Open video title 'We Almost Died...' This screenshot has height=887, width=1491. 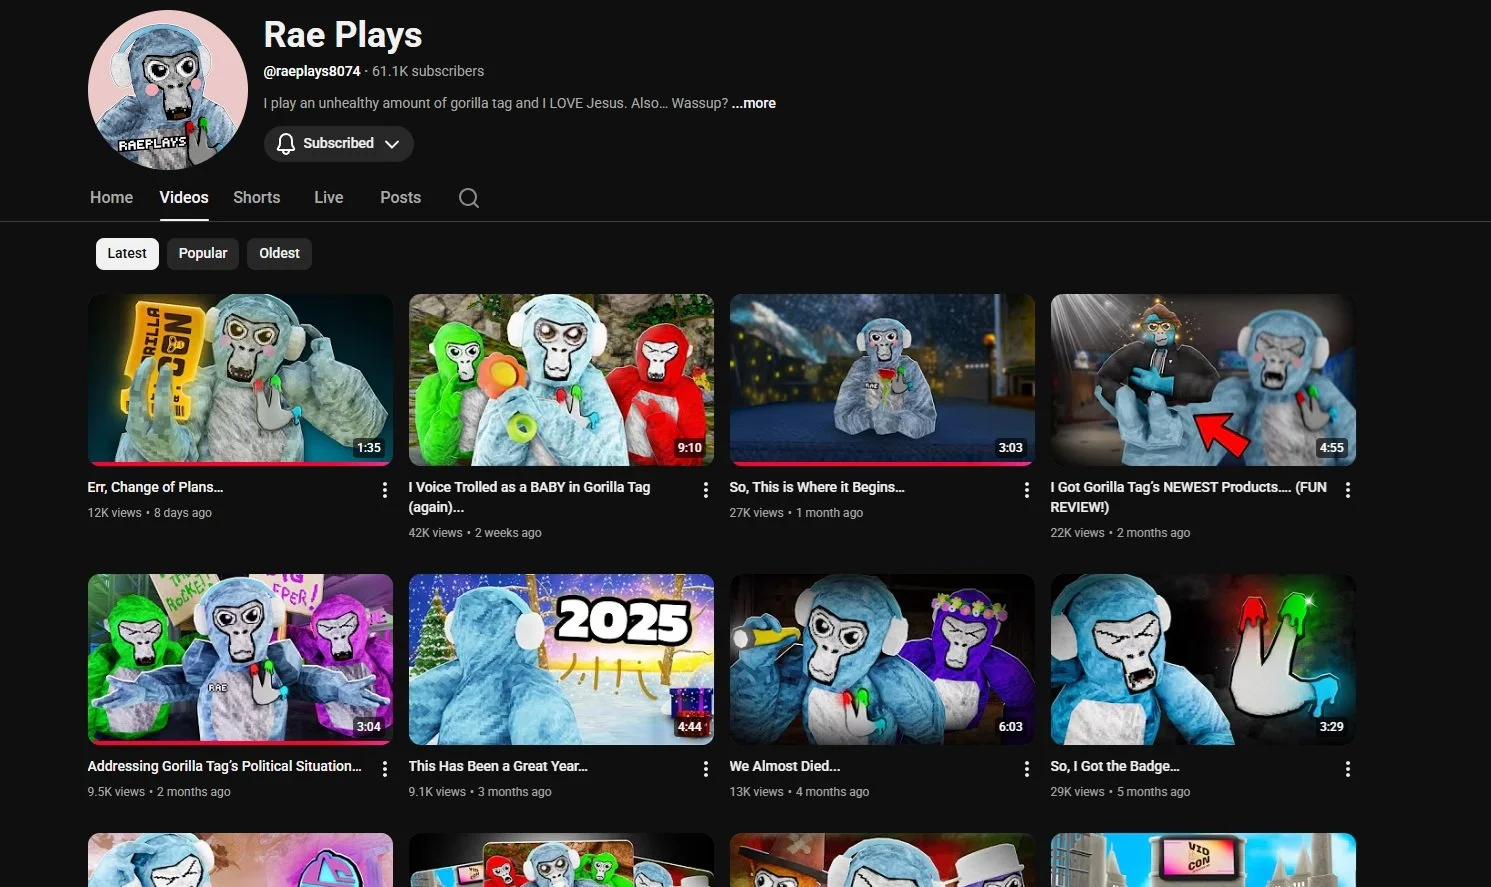pyautogui.click(x=785, y=766)
